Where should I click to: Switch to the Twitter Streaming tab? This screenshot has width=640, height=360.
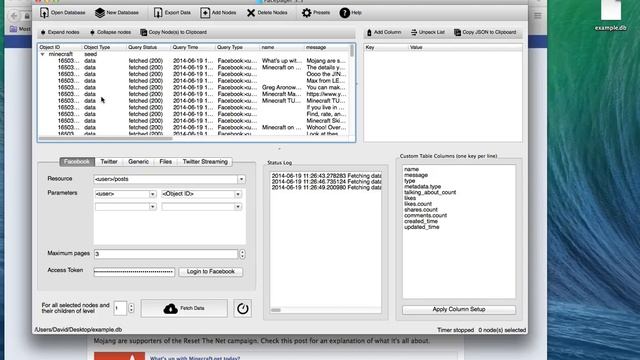pos(205,162)
